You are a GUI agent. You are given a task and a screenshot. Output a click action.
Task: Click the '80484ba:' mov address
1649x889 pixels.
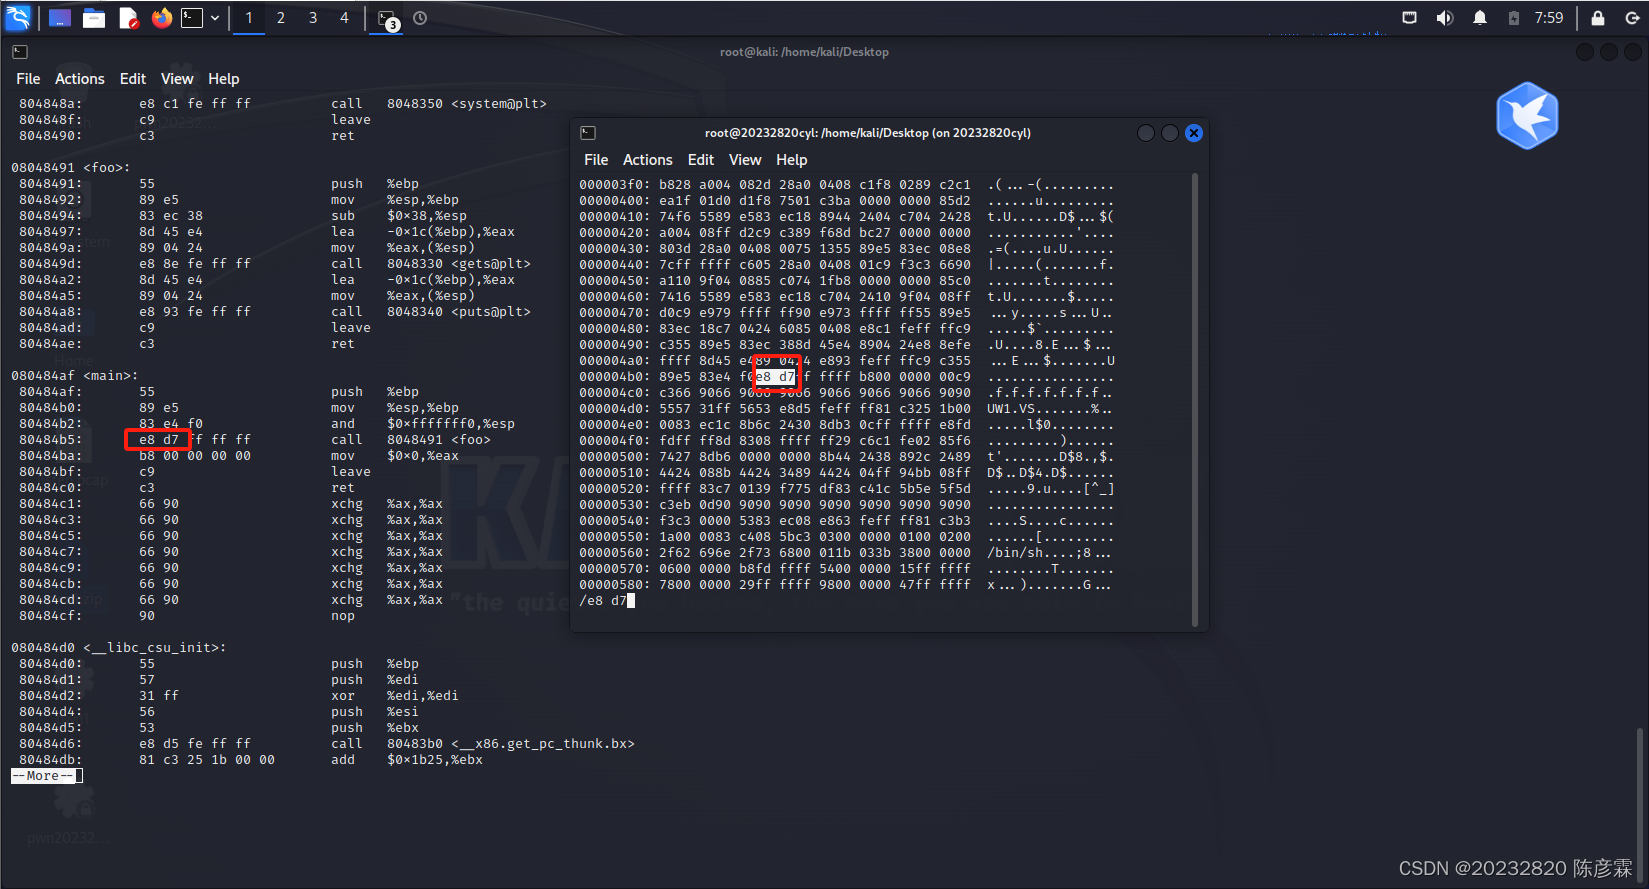click(51, 456)
